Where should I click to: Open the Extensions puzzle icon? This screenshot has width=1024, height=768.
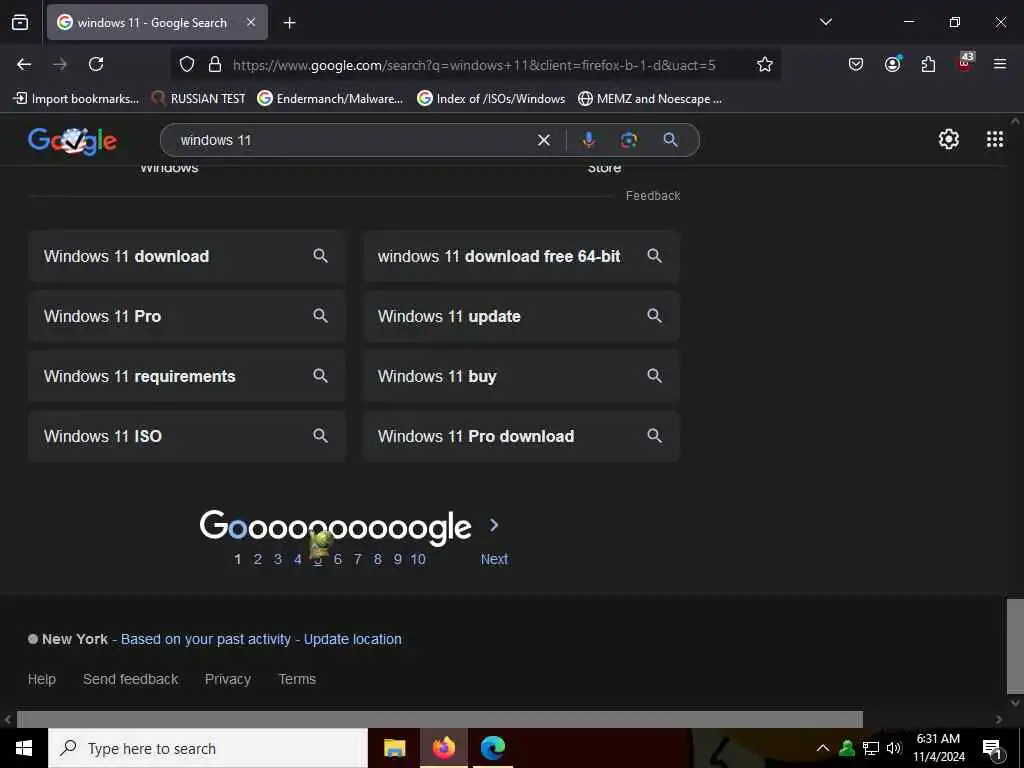(928, 64)
